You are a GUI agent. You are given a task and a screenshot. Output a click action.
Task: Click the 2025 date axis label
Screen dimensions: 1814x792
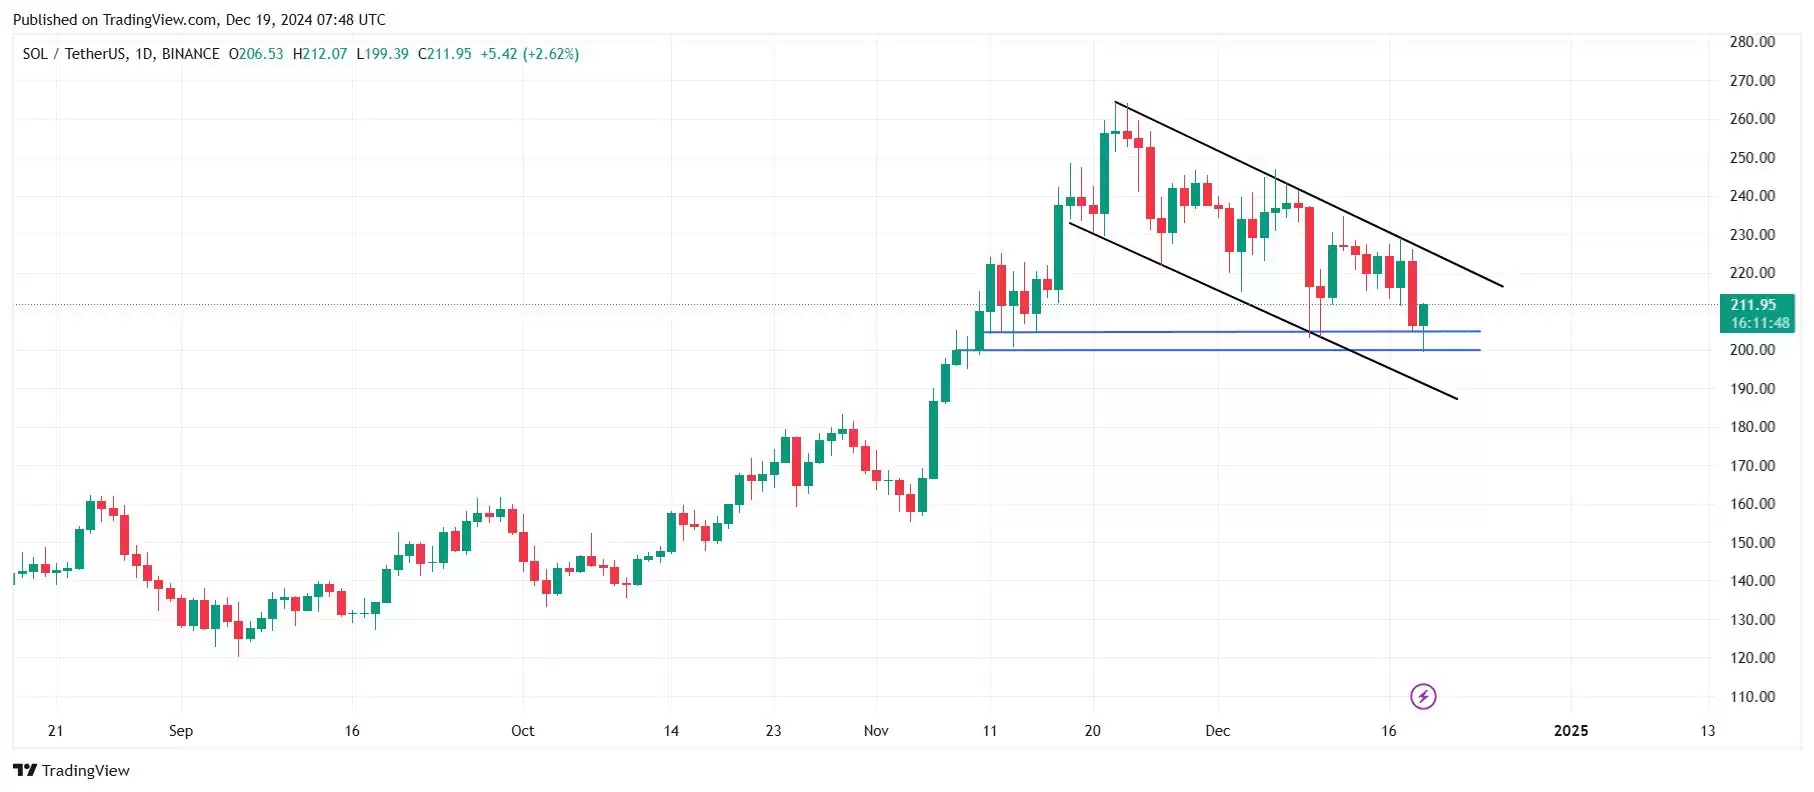[1570, 731]
